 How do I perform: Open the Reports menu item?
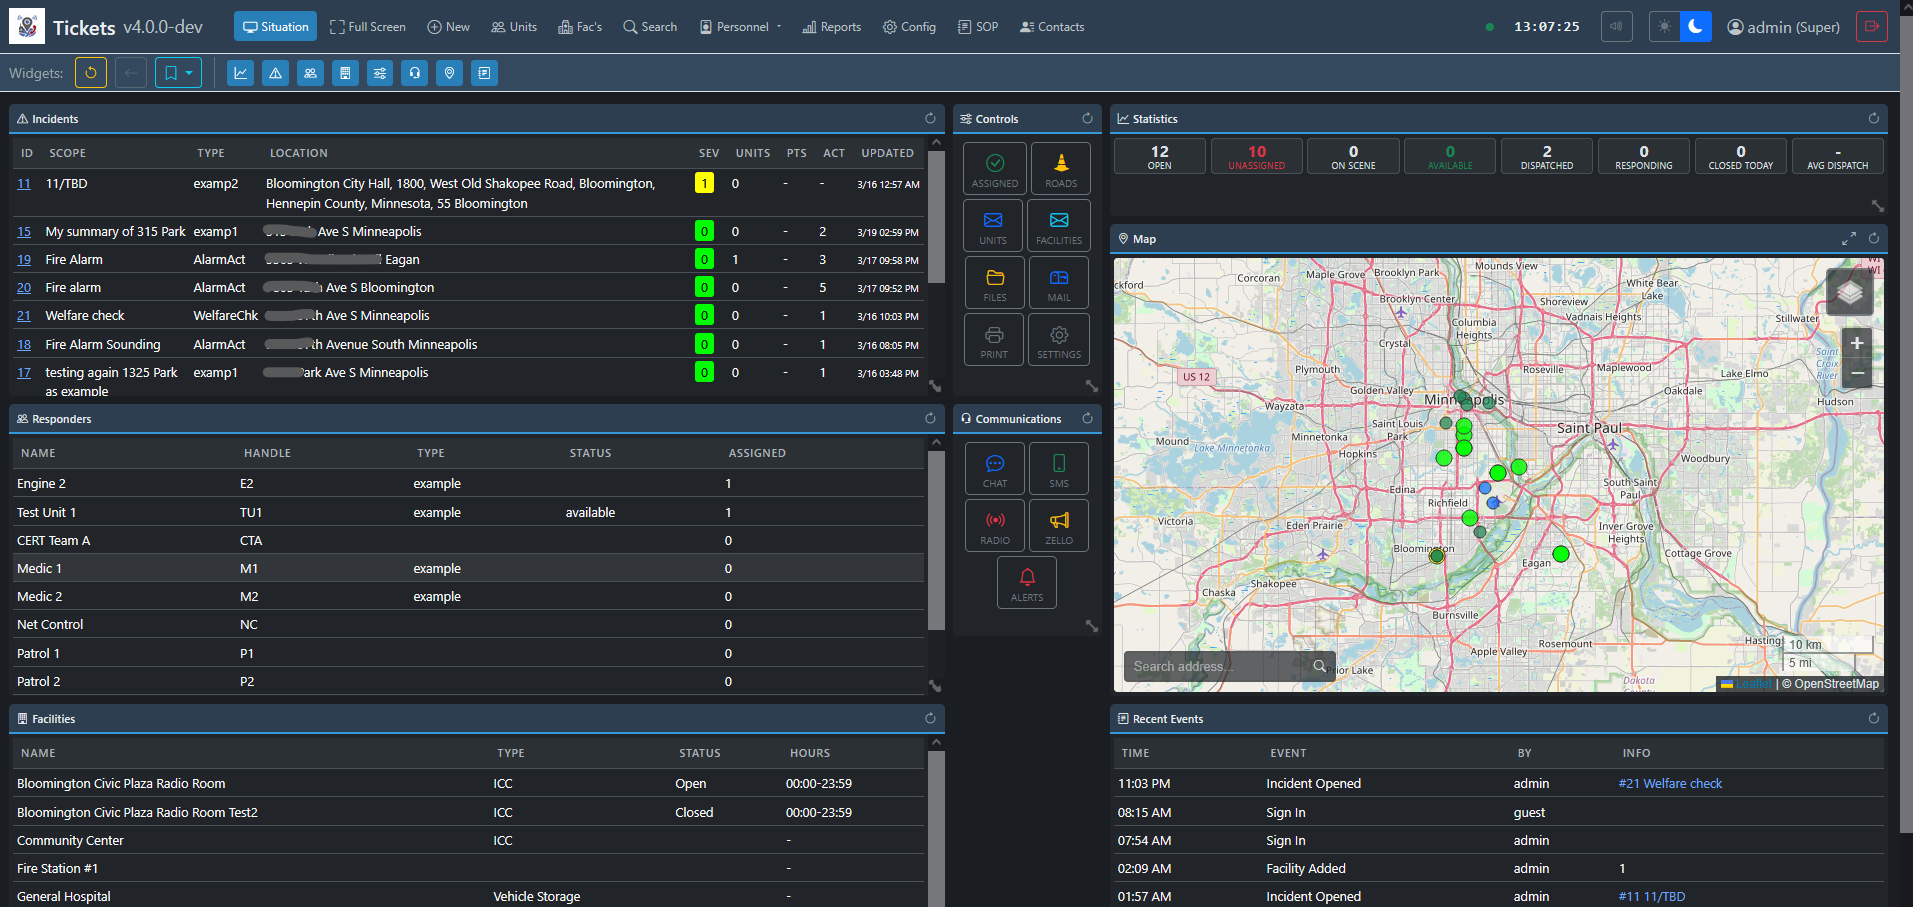coord(831,27)
